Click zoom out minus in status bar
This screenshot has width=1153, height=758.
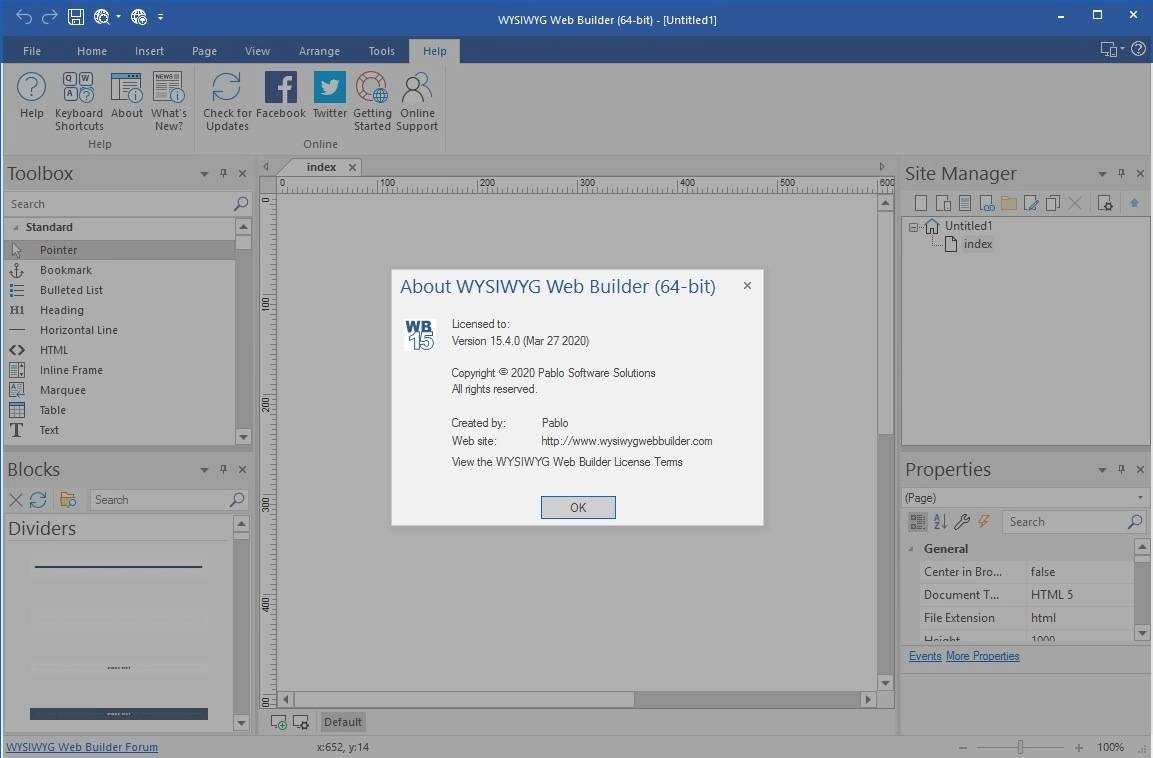[x=962, y=747]
